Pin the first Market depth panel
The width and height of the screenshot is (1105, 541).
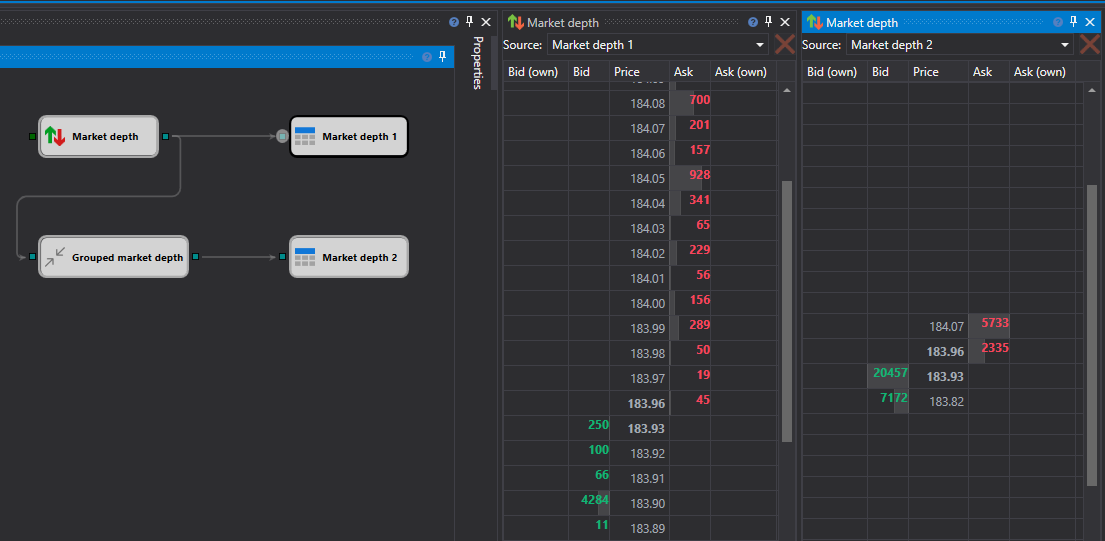(769, 22)
